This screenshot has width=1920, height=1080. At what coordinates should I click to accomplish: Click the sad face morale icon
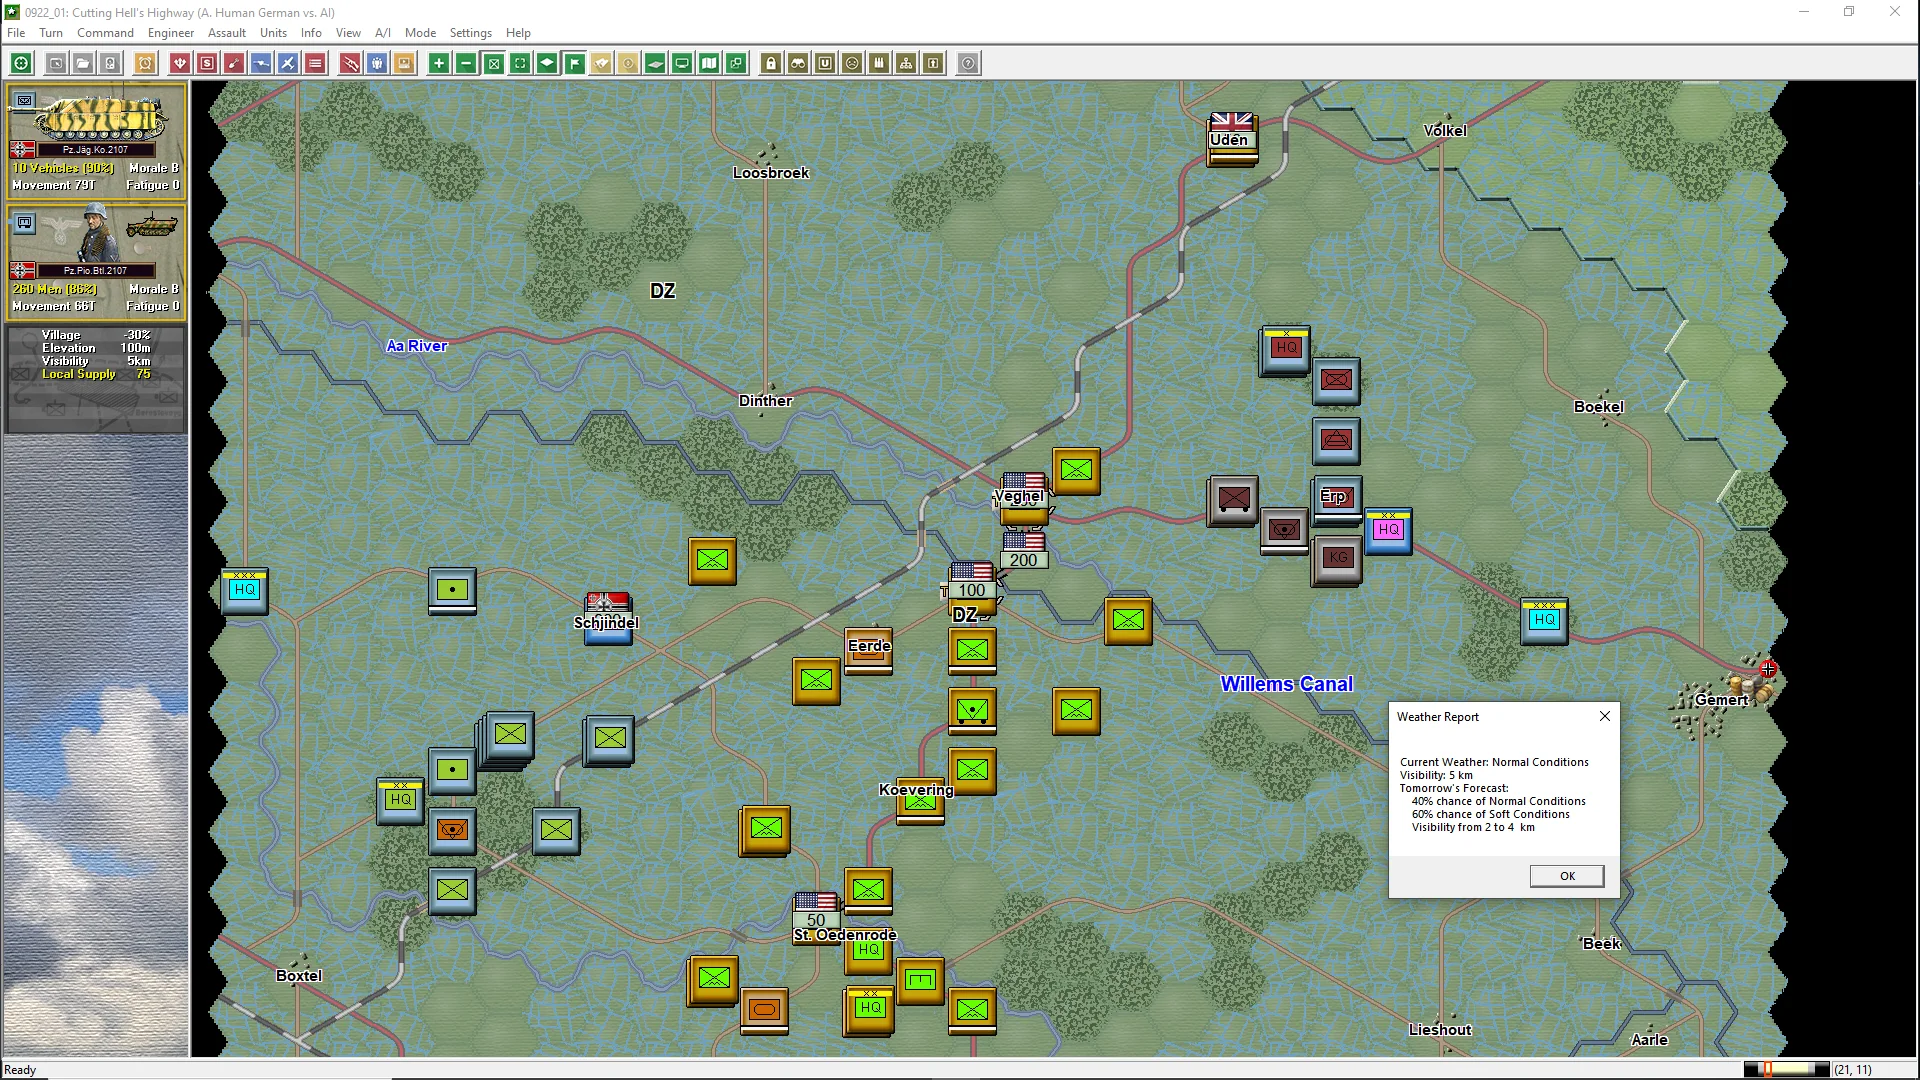852,64
